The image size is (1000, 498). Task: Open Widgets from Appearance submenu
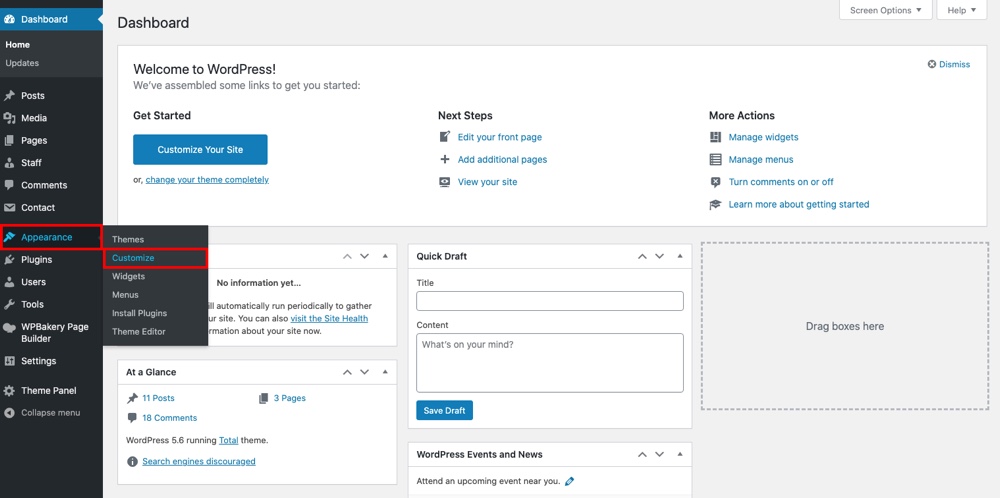pos(128,276)
